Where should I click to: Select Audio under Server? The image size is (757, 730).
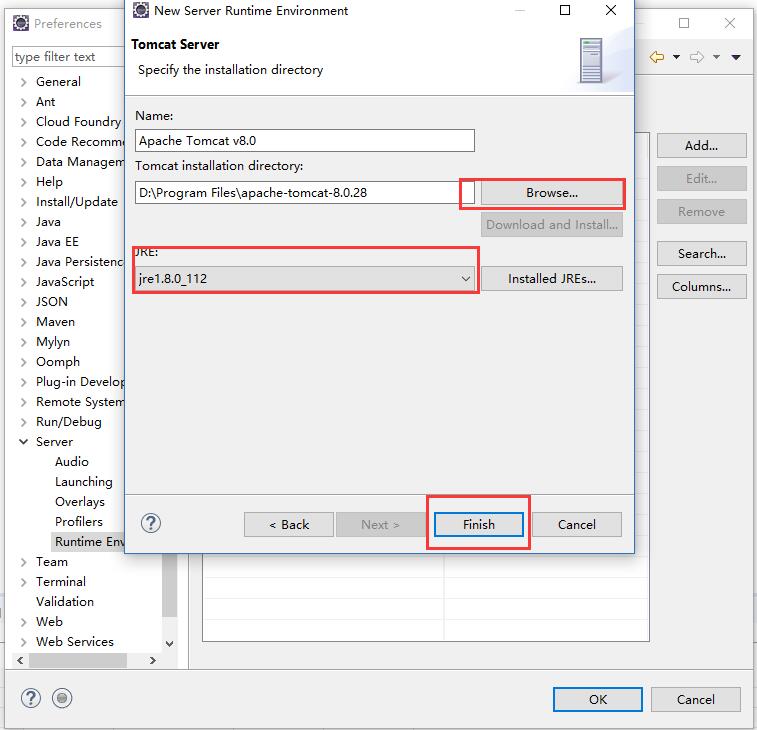pos(71,462)
